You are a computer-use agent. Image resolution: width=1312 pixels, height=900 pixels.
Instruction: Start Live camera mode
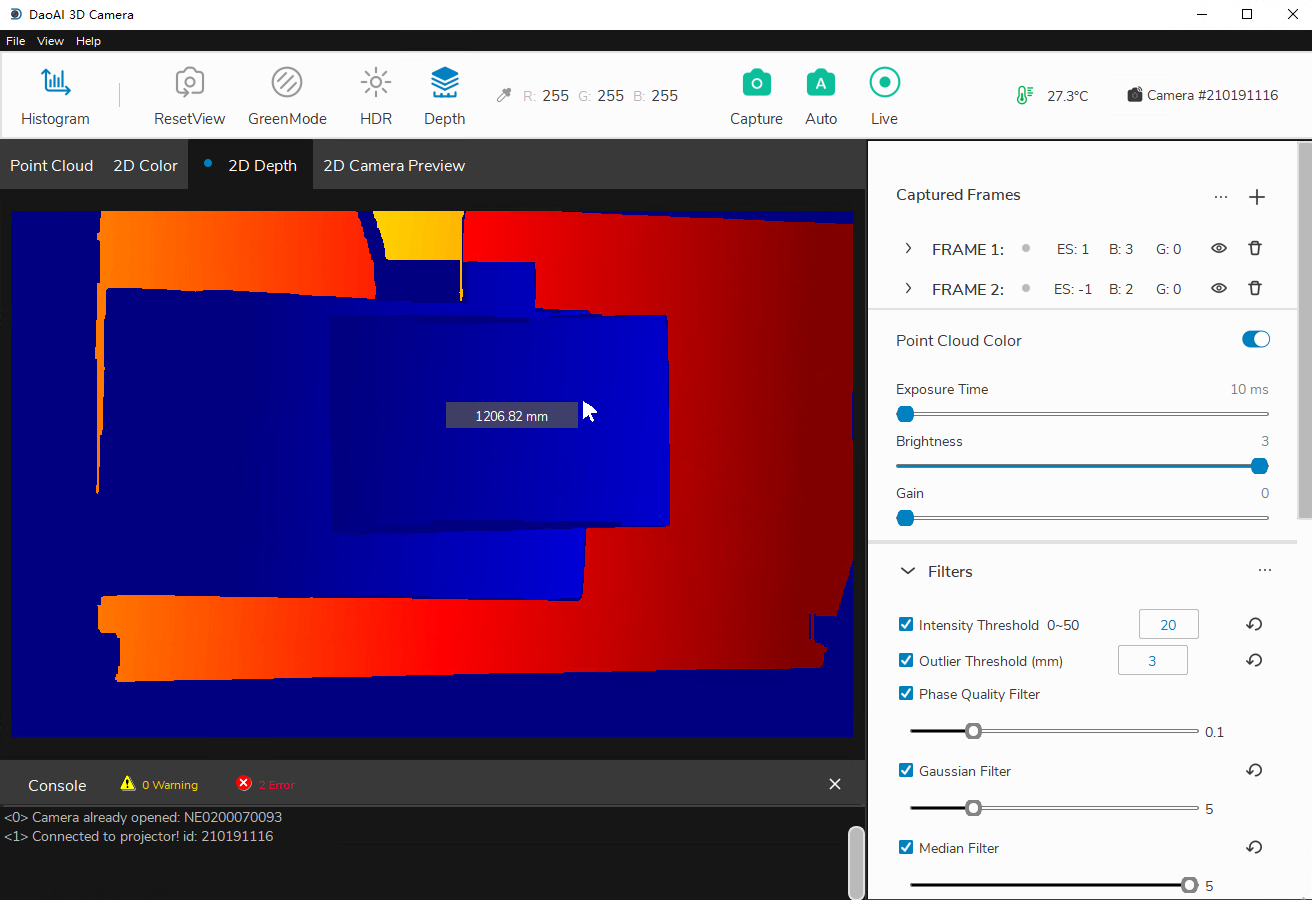click(884, 83)
